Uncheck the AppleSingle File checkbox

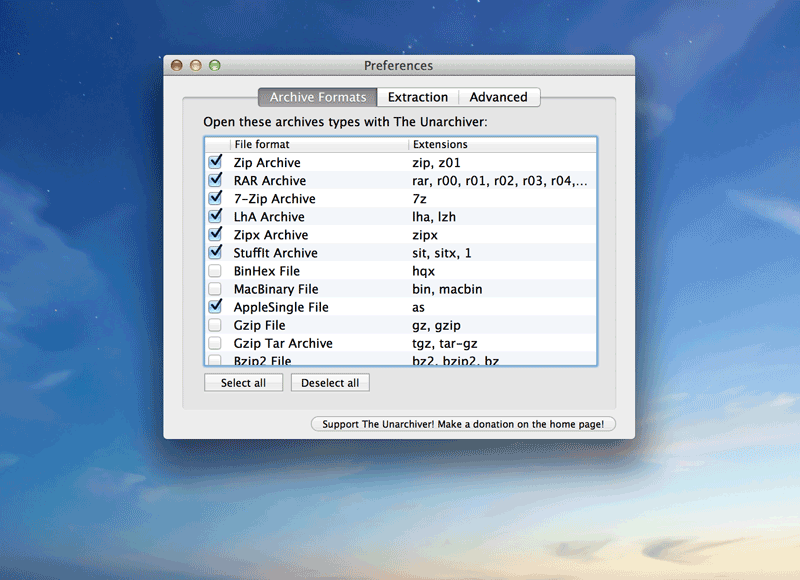pos(215,307)
